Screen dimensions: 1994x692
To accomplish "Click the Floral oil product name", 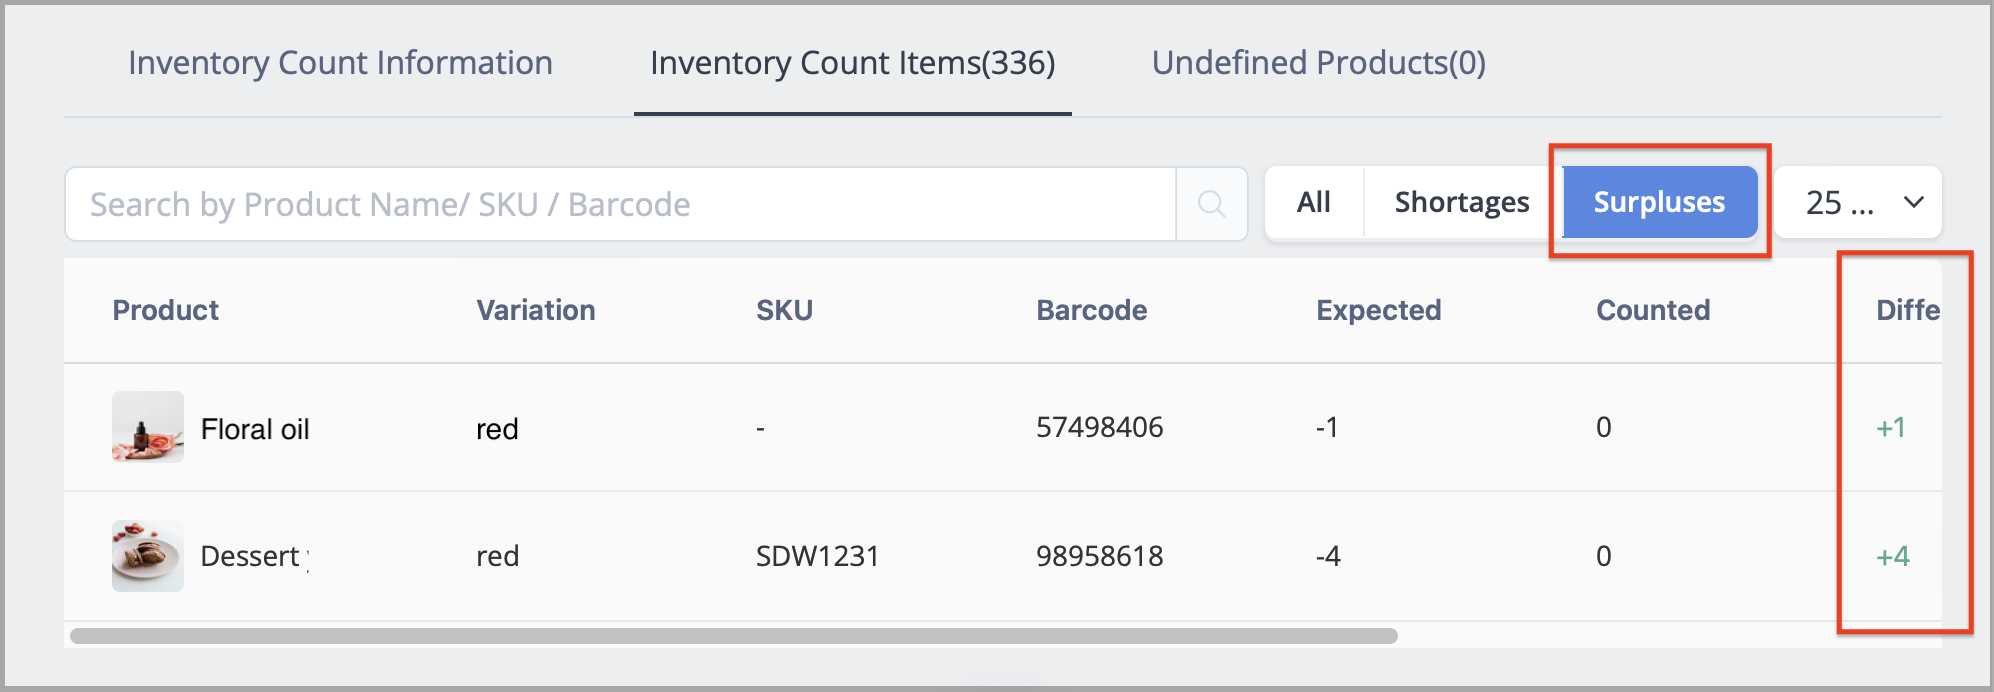I will pyautogui.click(x=255, y=429).
